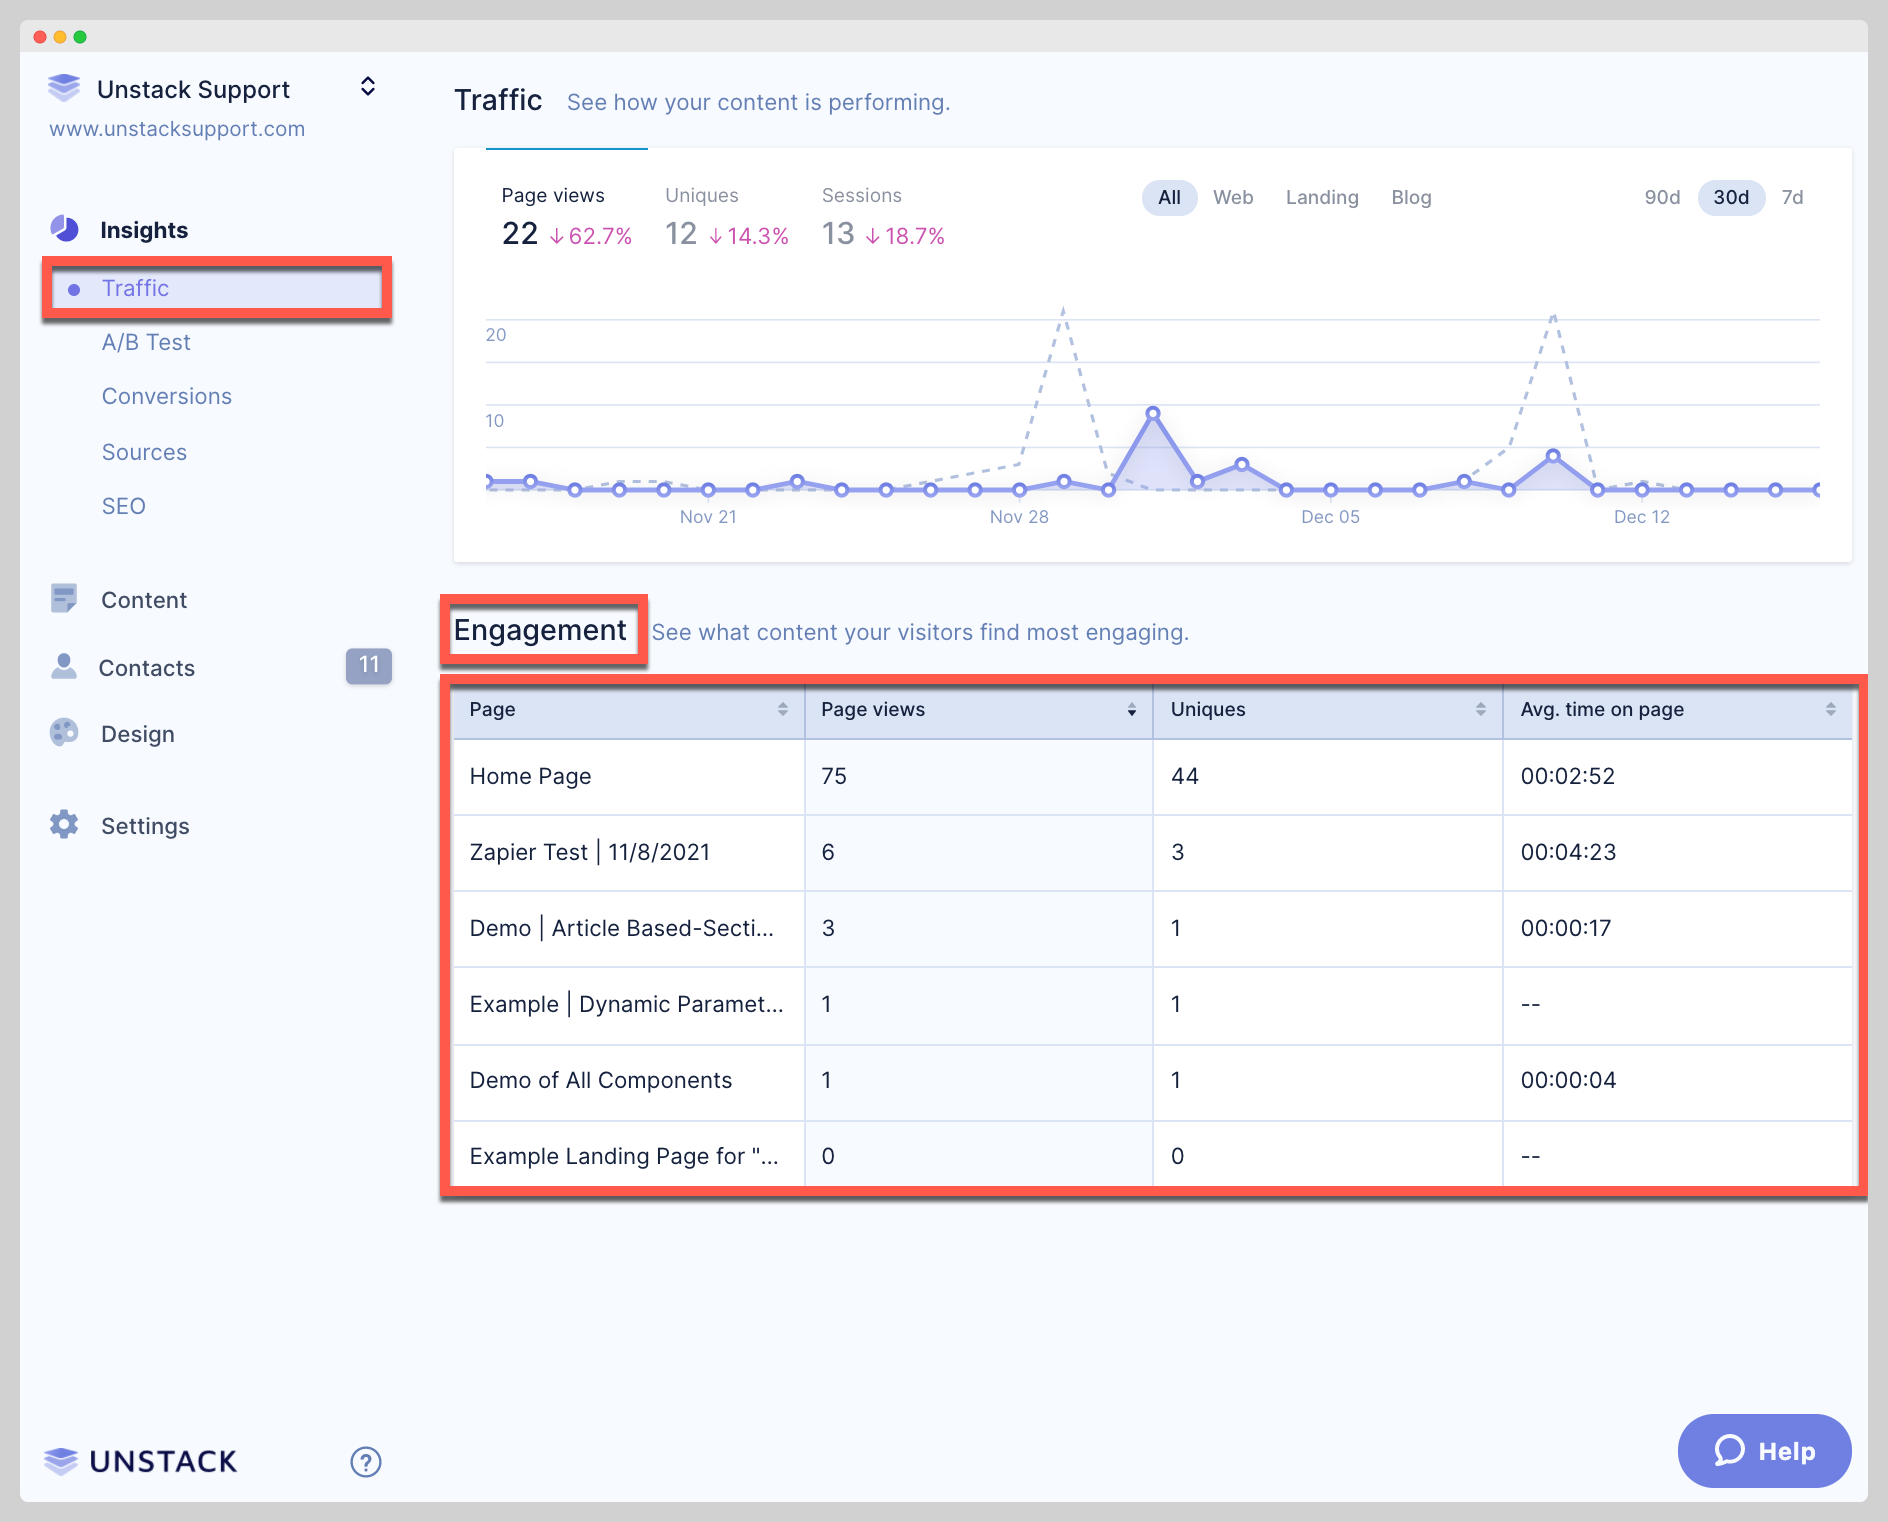Sort table by Page views column
The width and height of the screenshot is (1888, 1522).
point(1131,709)
